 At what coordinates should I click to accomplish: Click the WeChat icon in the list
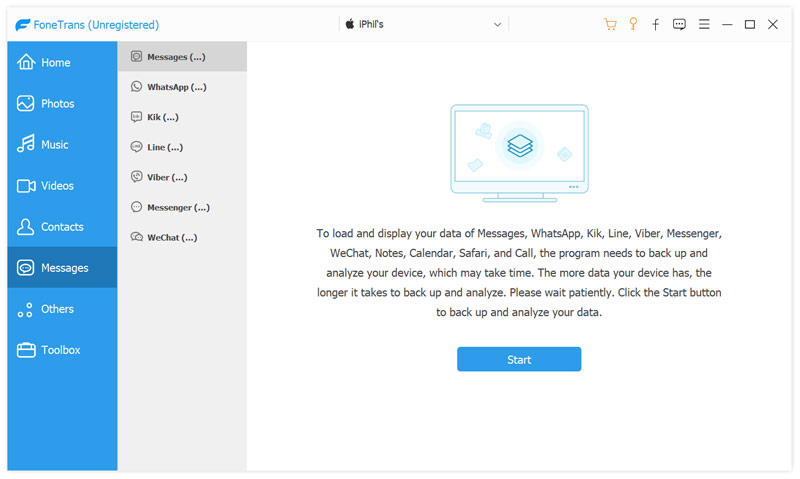click(136, 237)
